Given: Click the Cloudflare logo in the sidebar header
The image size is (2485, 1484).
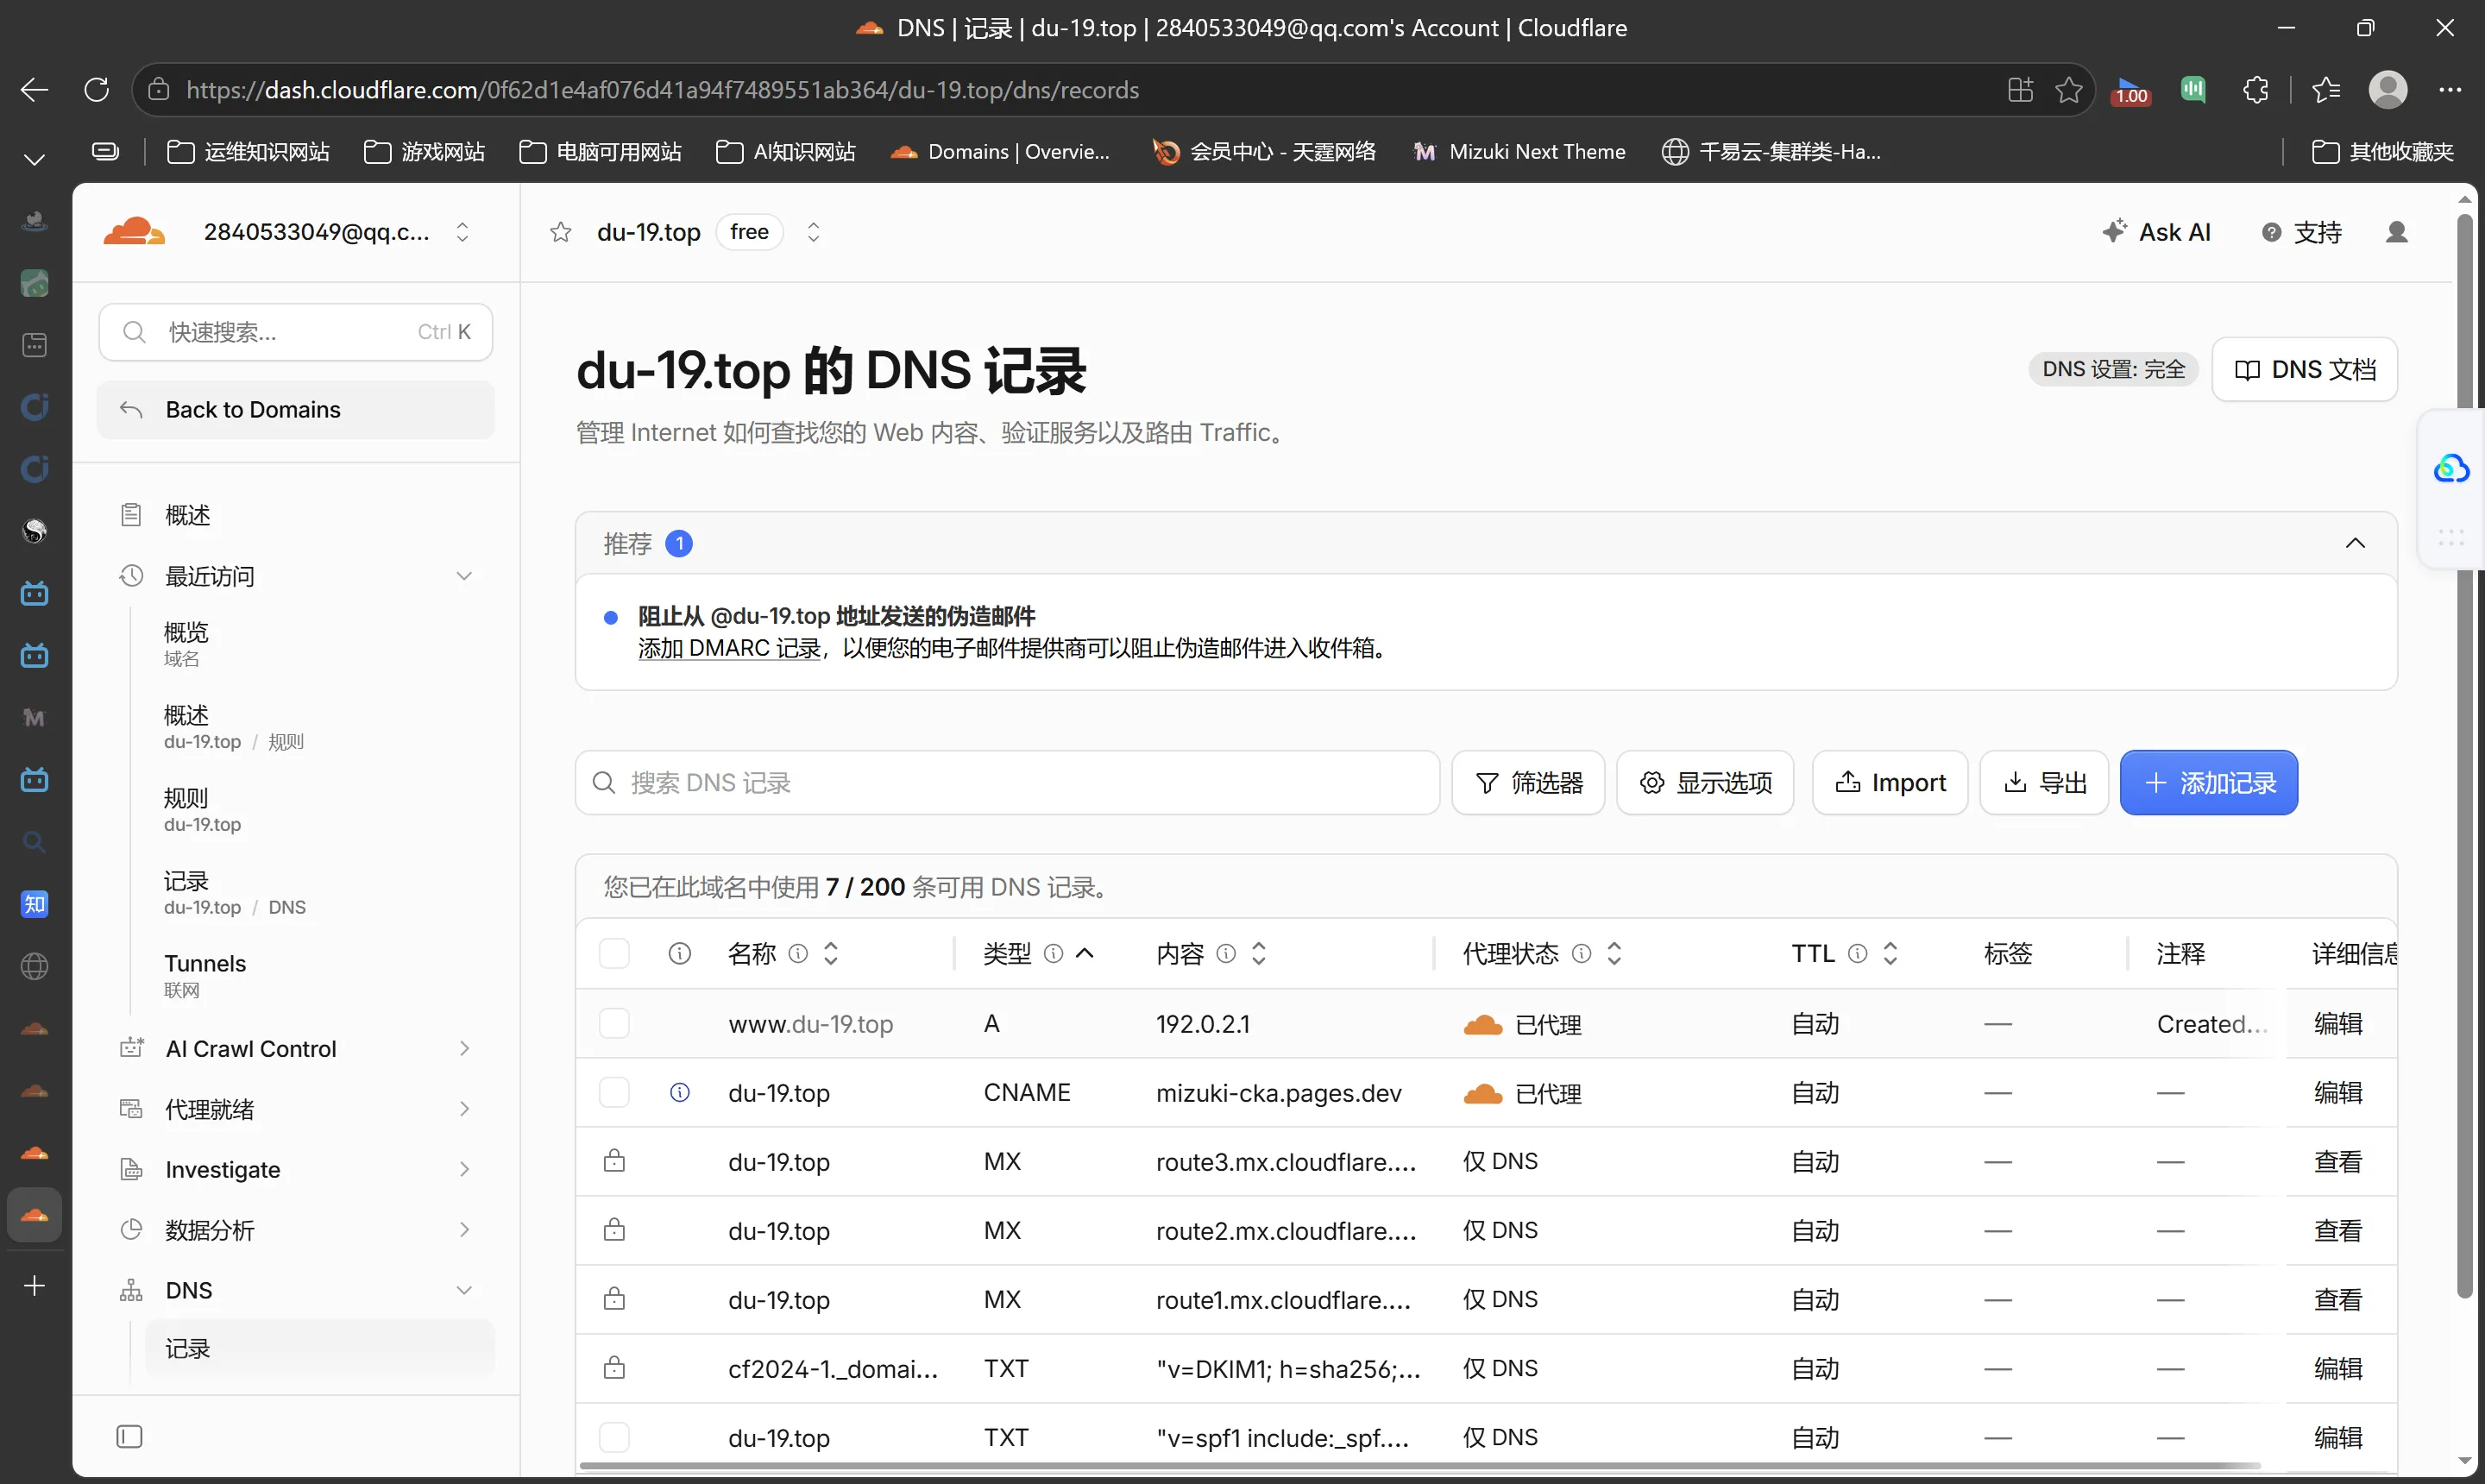Looking at the screenshot, I should click(x=134, y=232).
